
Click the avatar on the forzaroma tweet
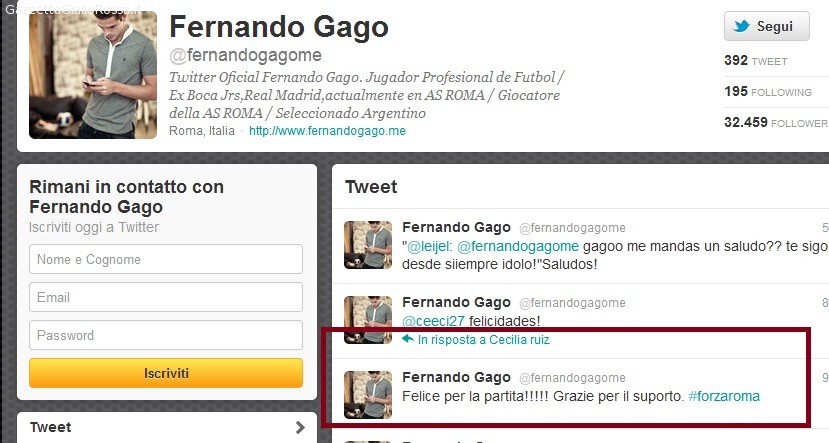[x=368, y=395]
